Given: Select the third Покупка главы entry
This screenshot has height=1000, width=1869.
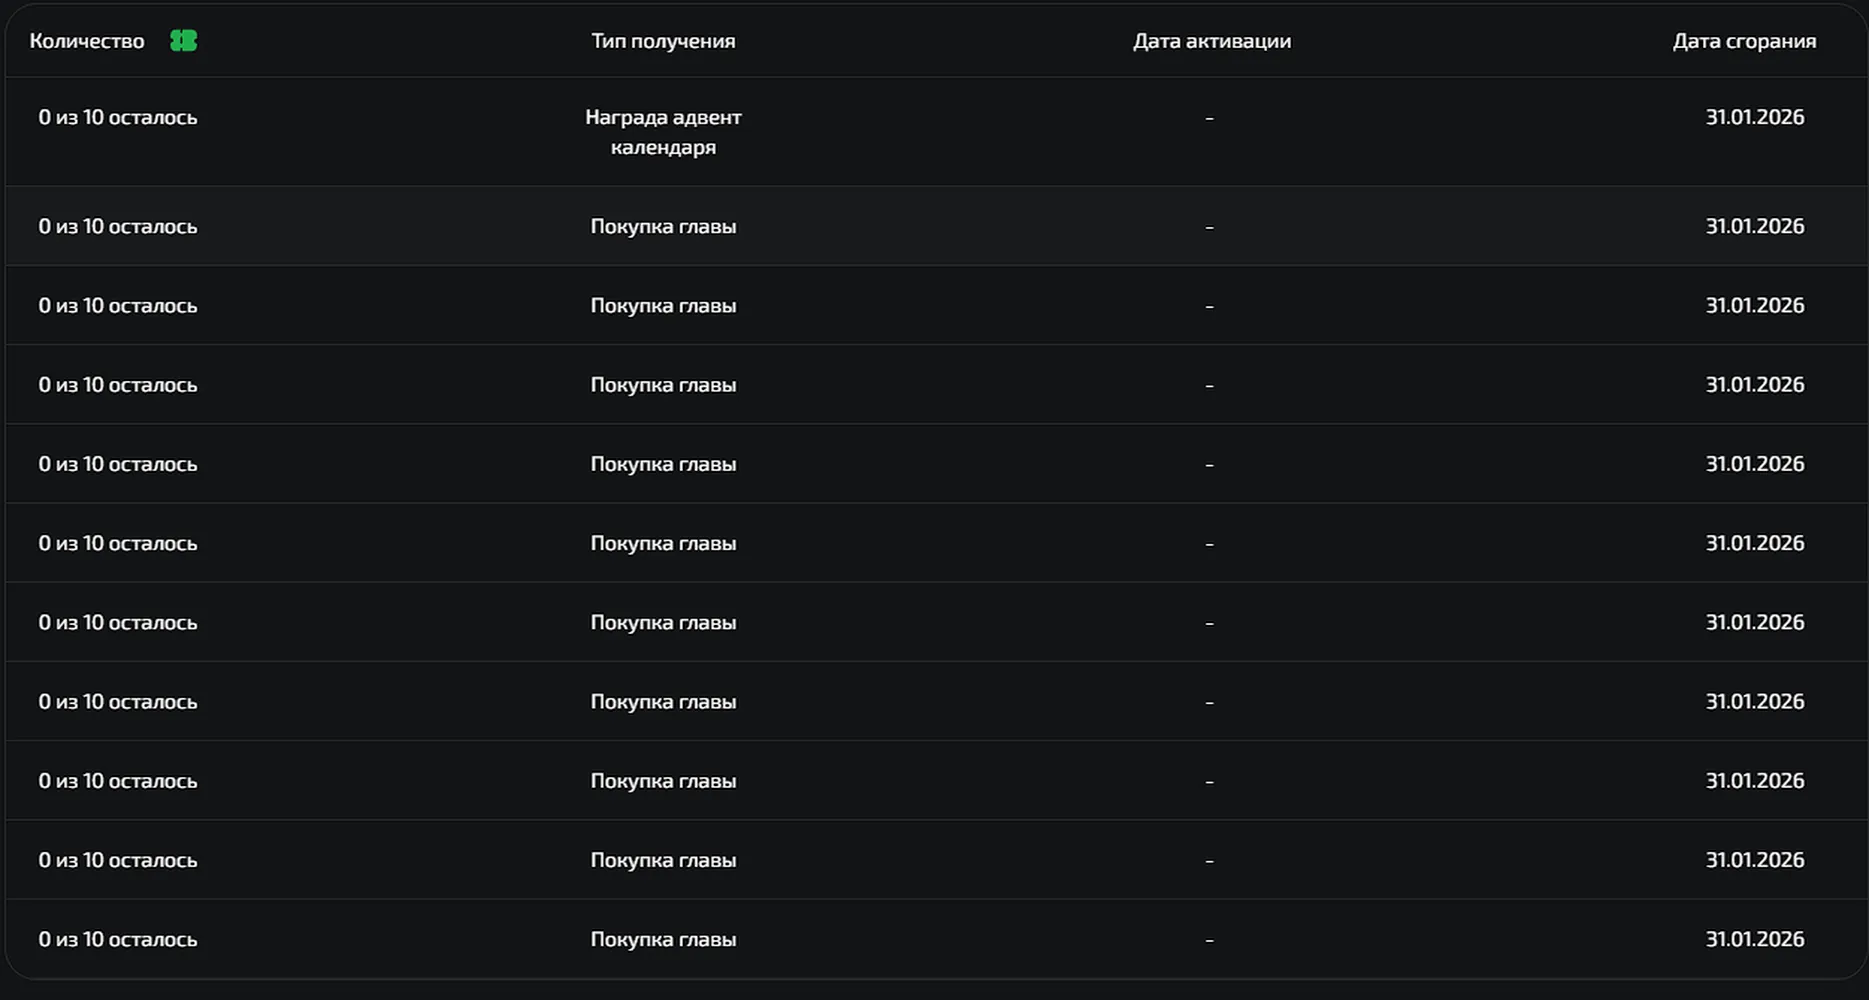Looking at the screenshot, I should (x=663, y=384).
